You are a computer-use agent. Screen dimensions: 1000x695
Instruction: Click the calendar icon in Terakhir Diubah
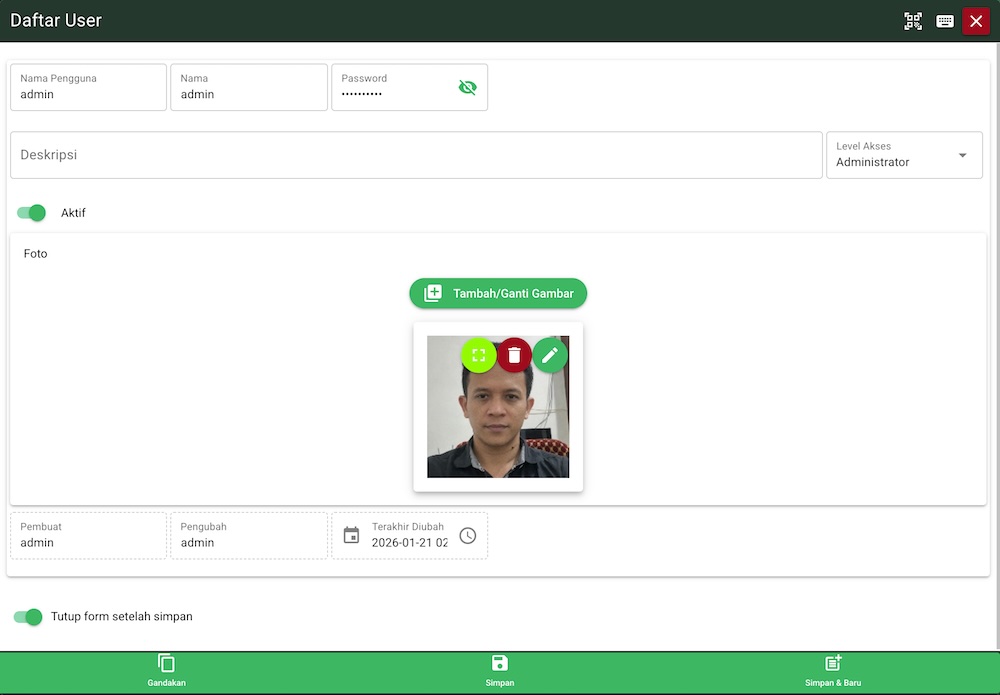[351, 535]
